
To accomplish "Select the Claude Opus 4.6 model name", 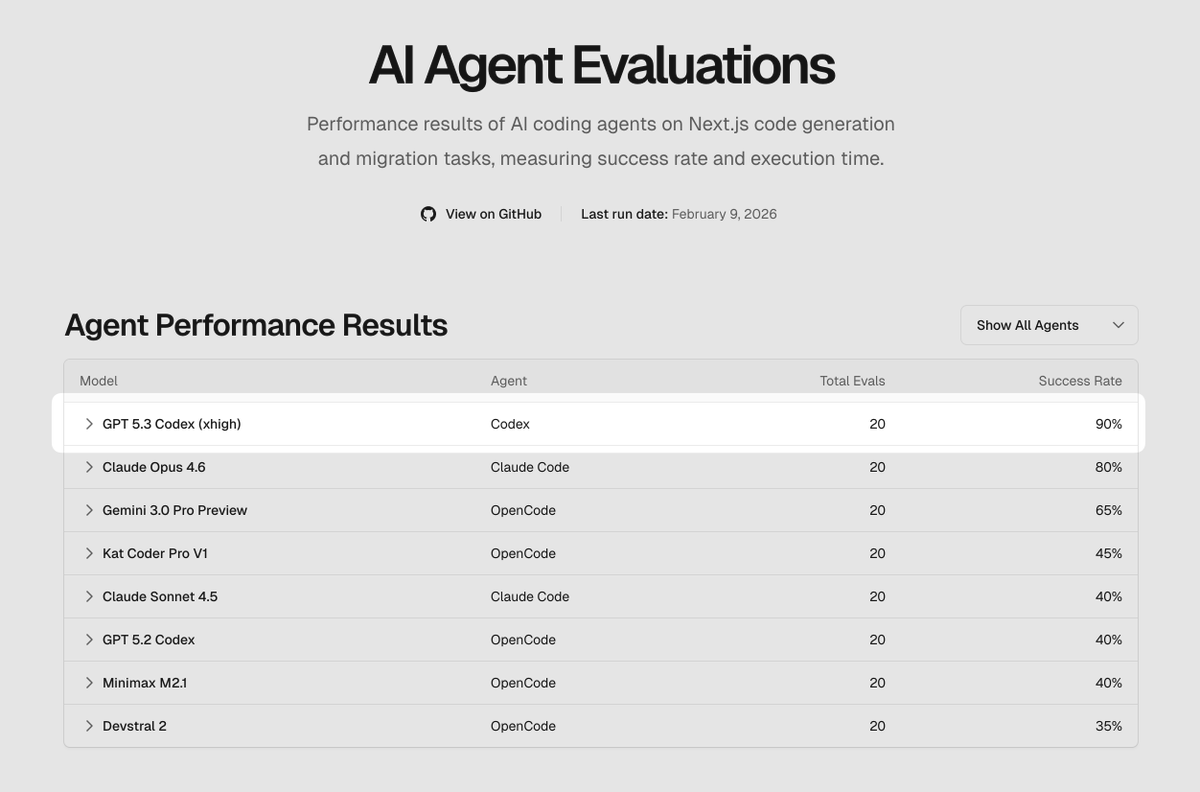I will [x=154, y=467].
